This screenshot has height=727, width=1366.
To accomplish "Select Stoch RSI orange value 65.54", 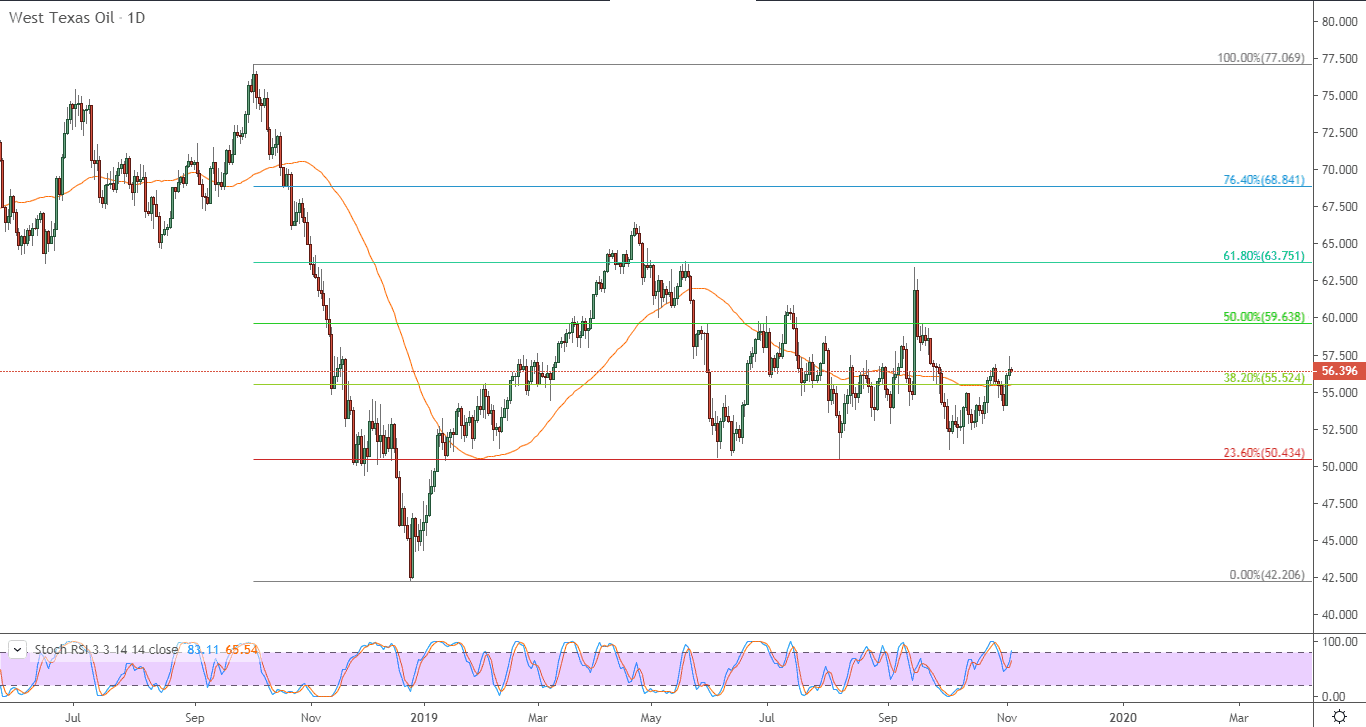I will pyautogui.click(x=239, y=650).
